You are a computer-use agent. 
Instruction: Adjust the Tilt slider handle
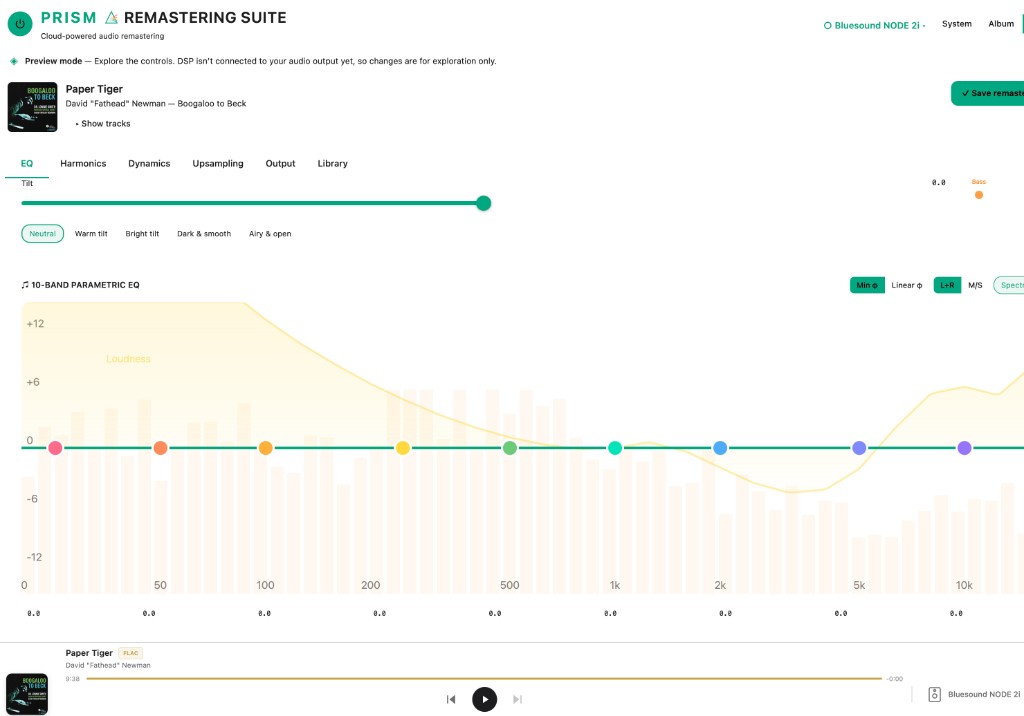pos(484,203)
